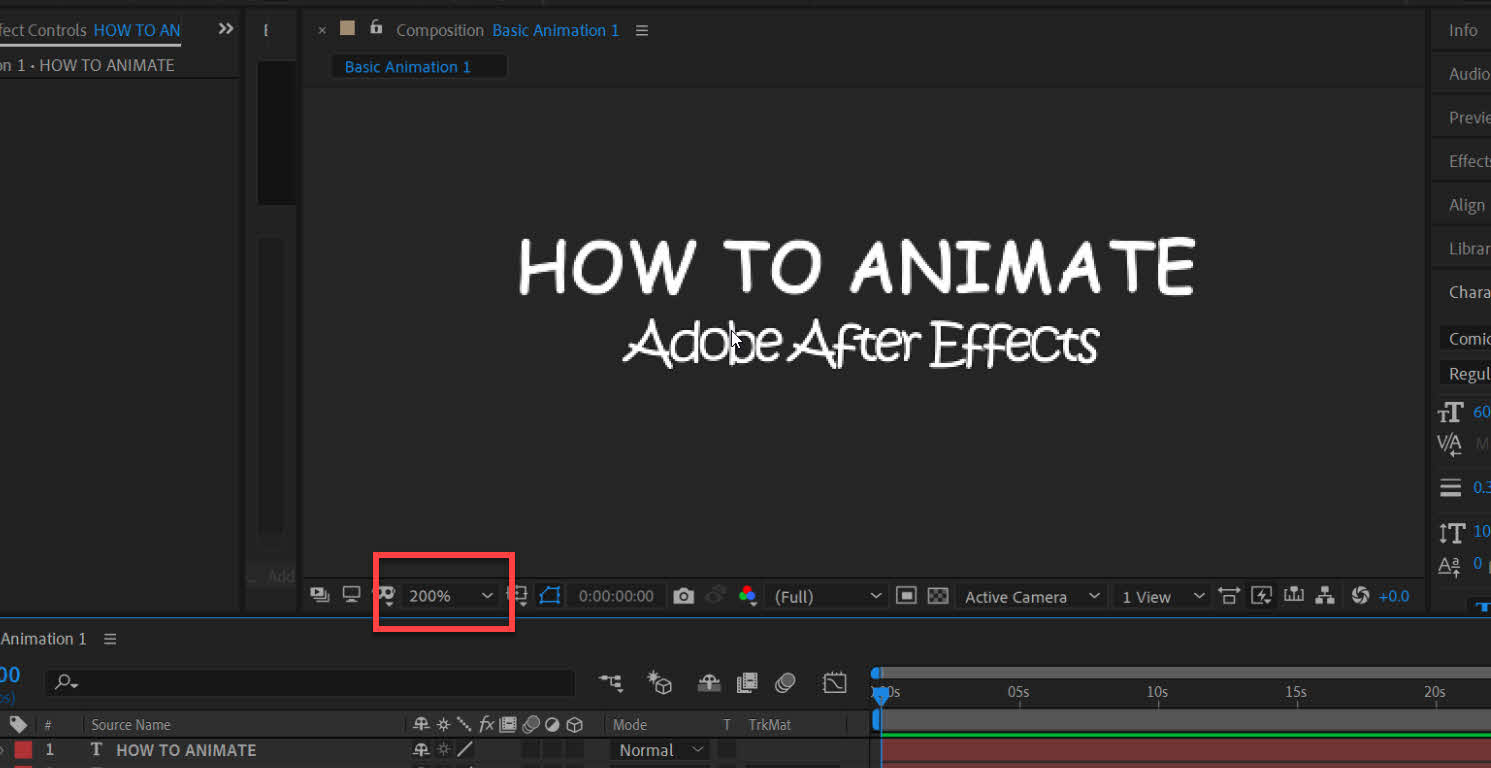This screenshot has width=1491, height=768.
Task: Open grid and guide options
Action: [x=518, y=596]
